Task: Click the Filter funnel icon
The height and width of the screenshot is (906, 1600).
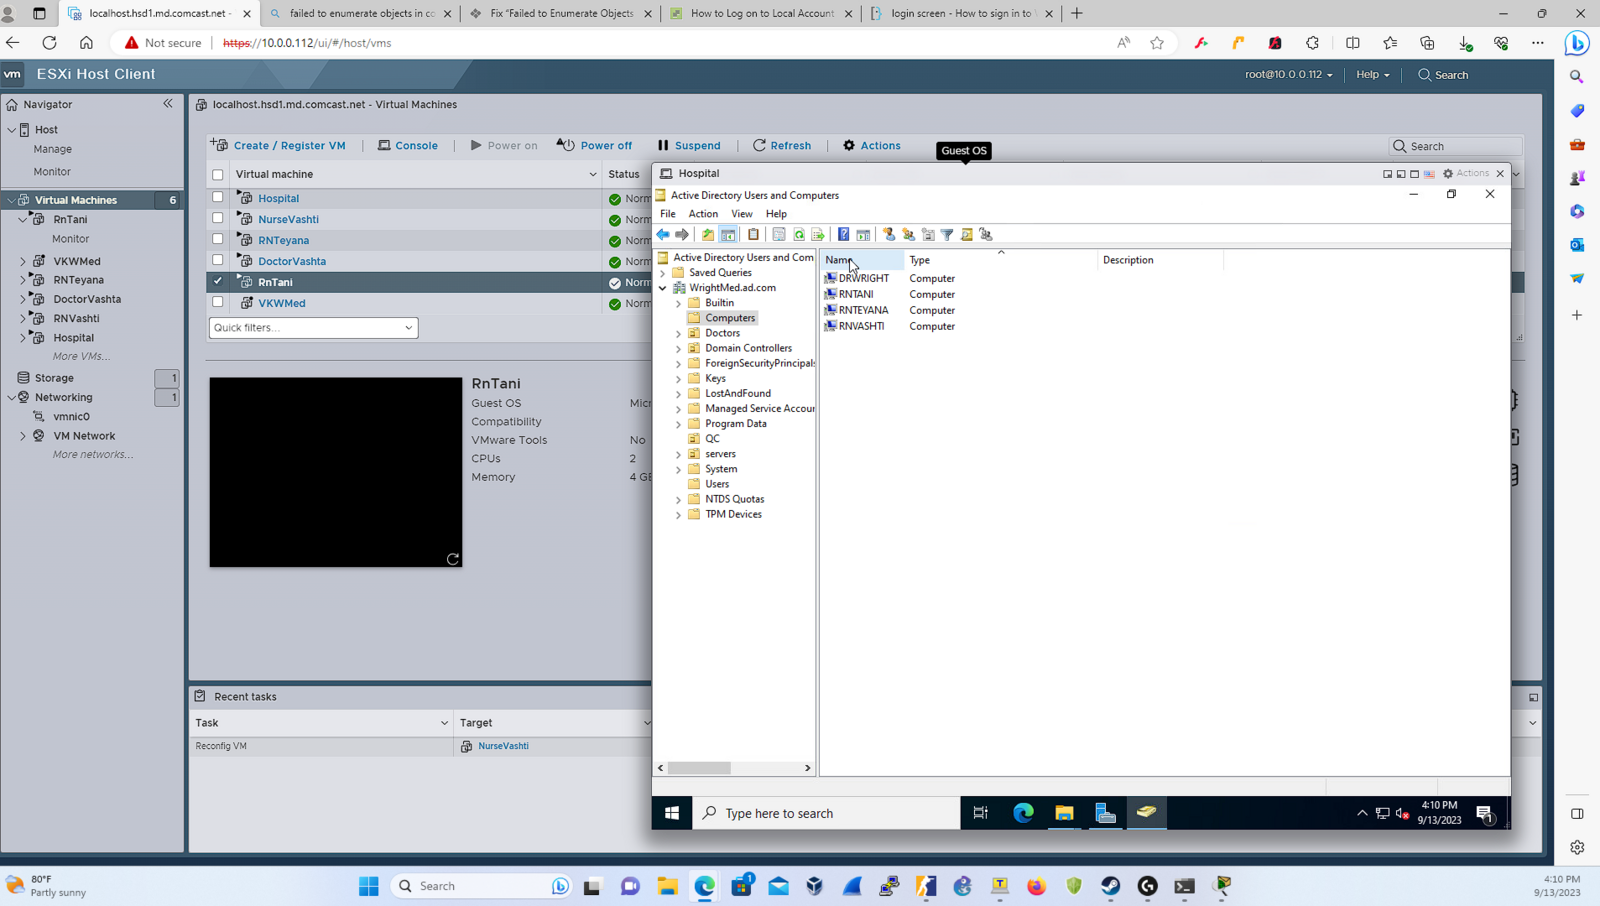Action: click(x=947, y=235)
